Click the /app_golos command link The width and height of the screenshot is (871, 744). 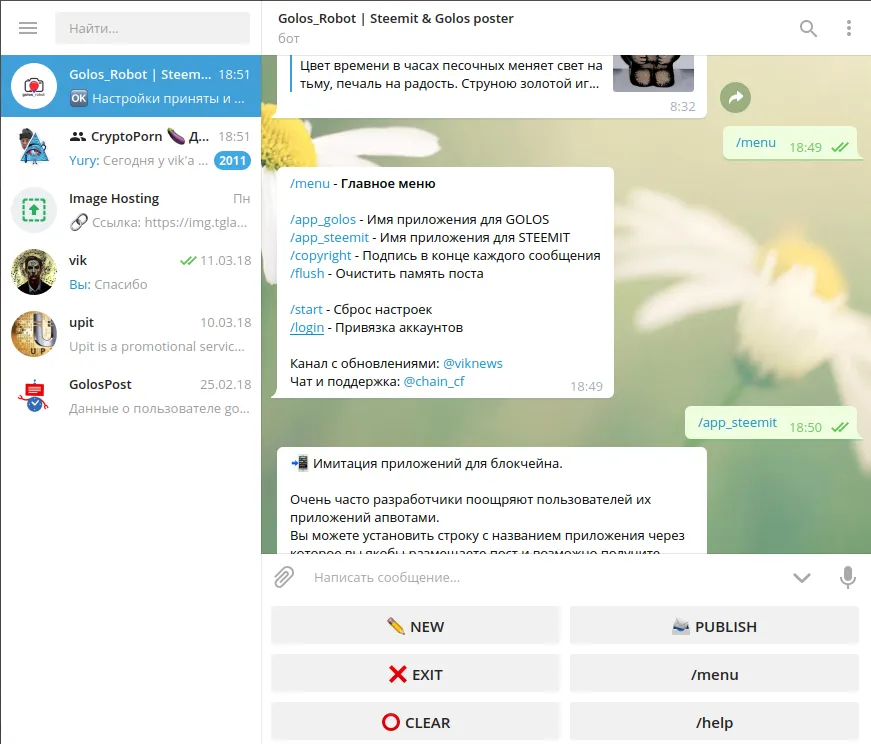pos(323,219)
